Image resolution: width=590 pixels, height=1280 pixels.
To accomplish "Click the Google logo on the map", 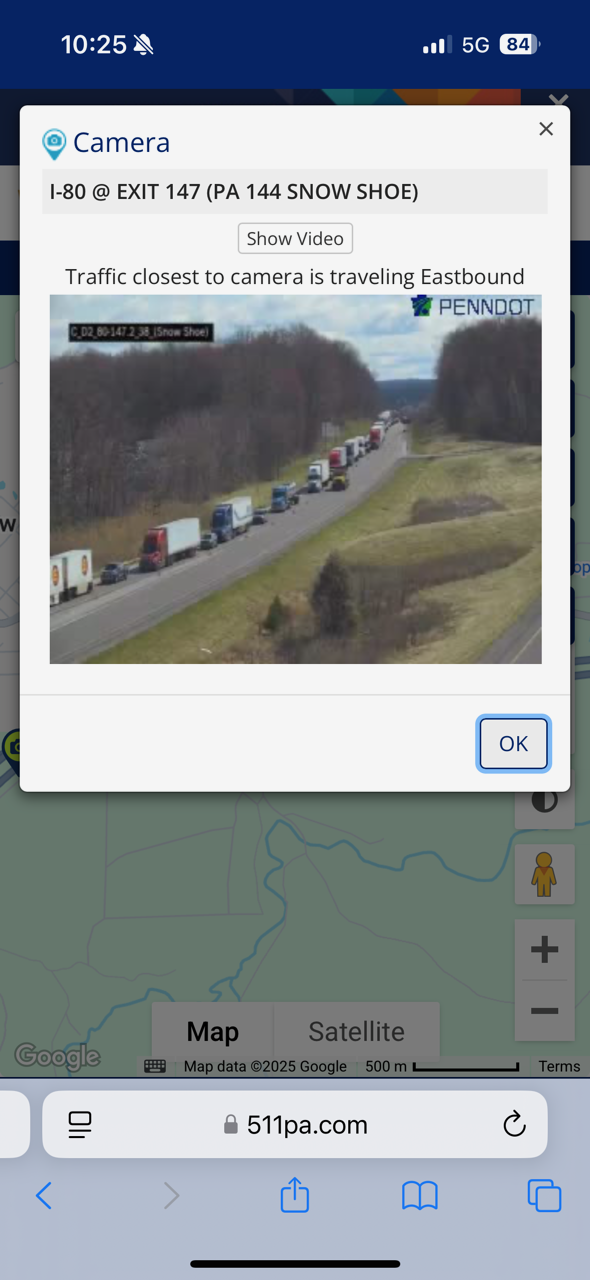I will (57, 1056).
